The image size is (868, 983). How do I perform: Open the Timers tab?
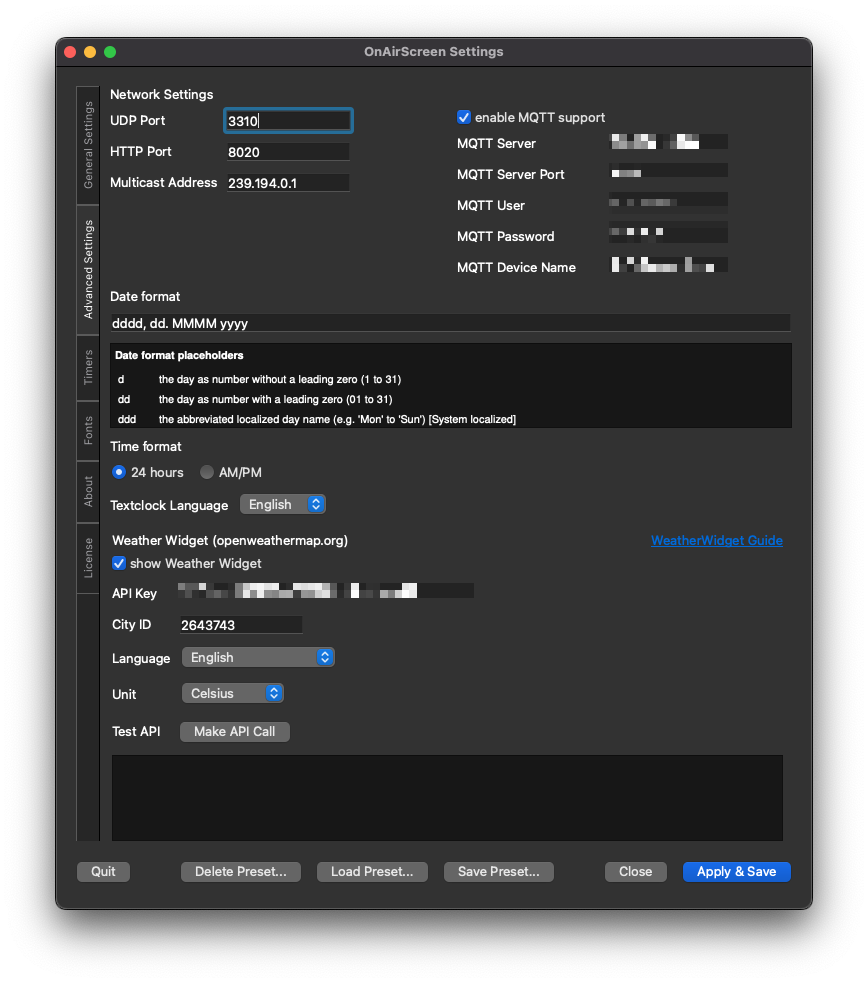pyautogui.click(x=88, y=367)
